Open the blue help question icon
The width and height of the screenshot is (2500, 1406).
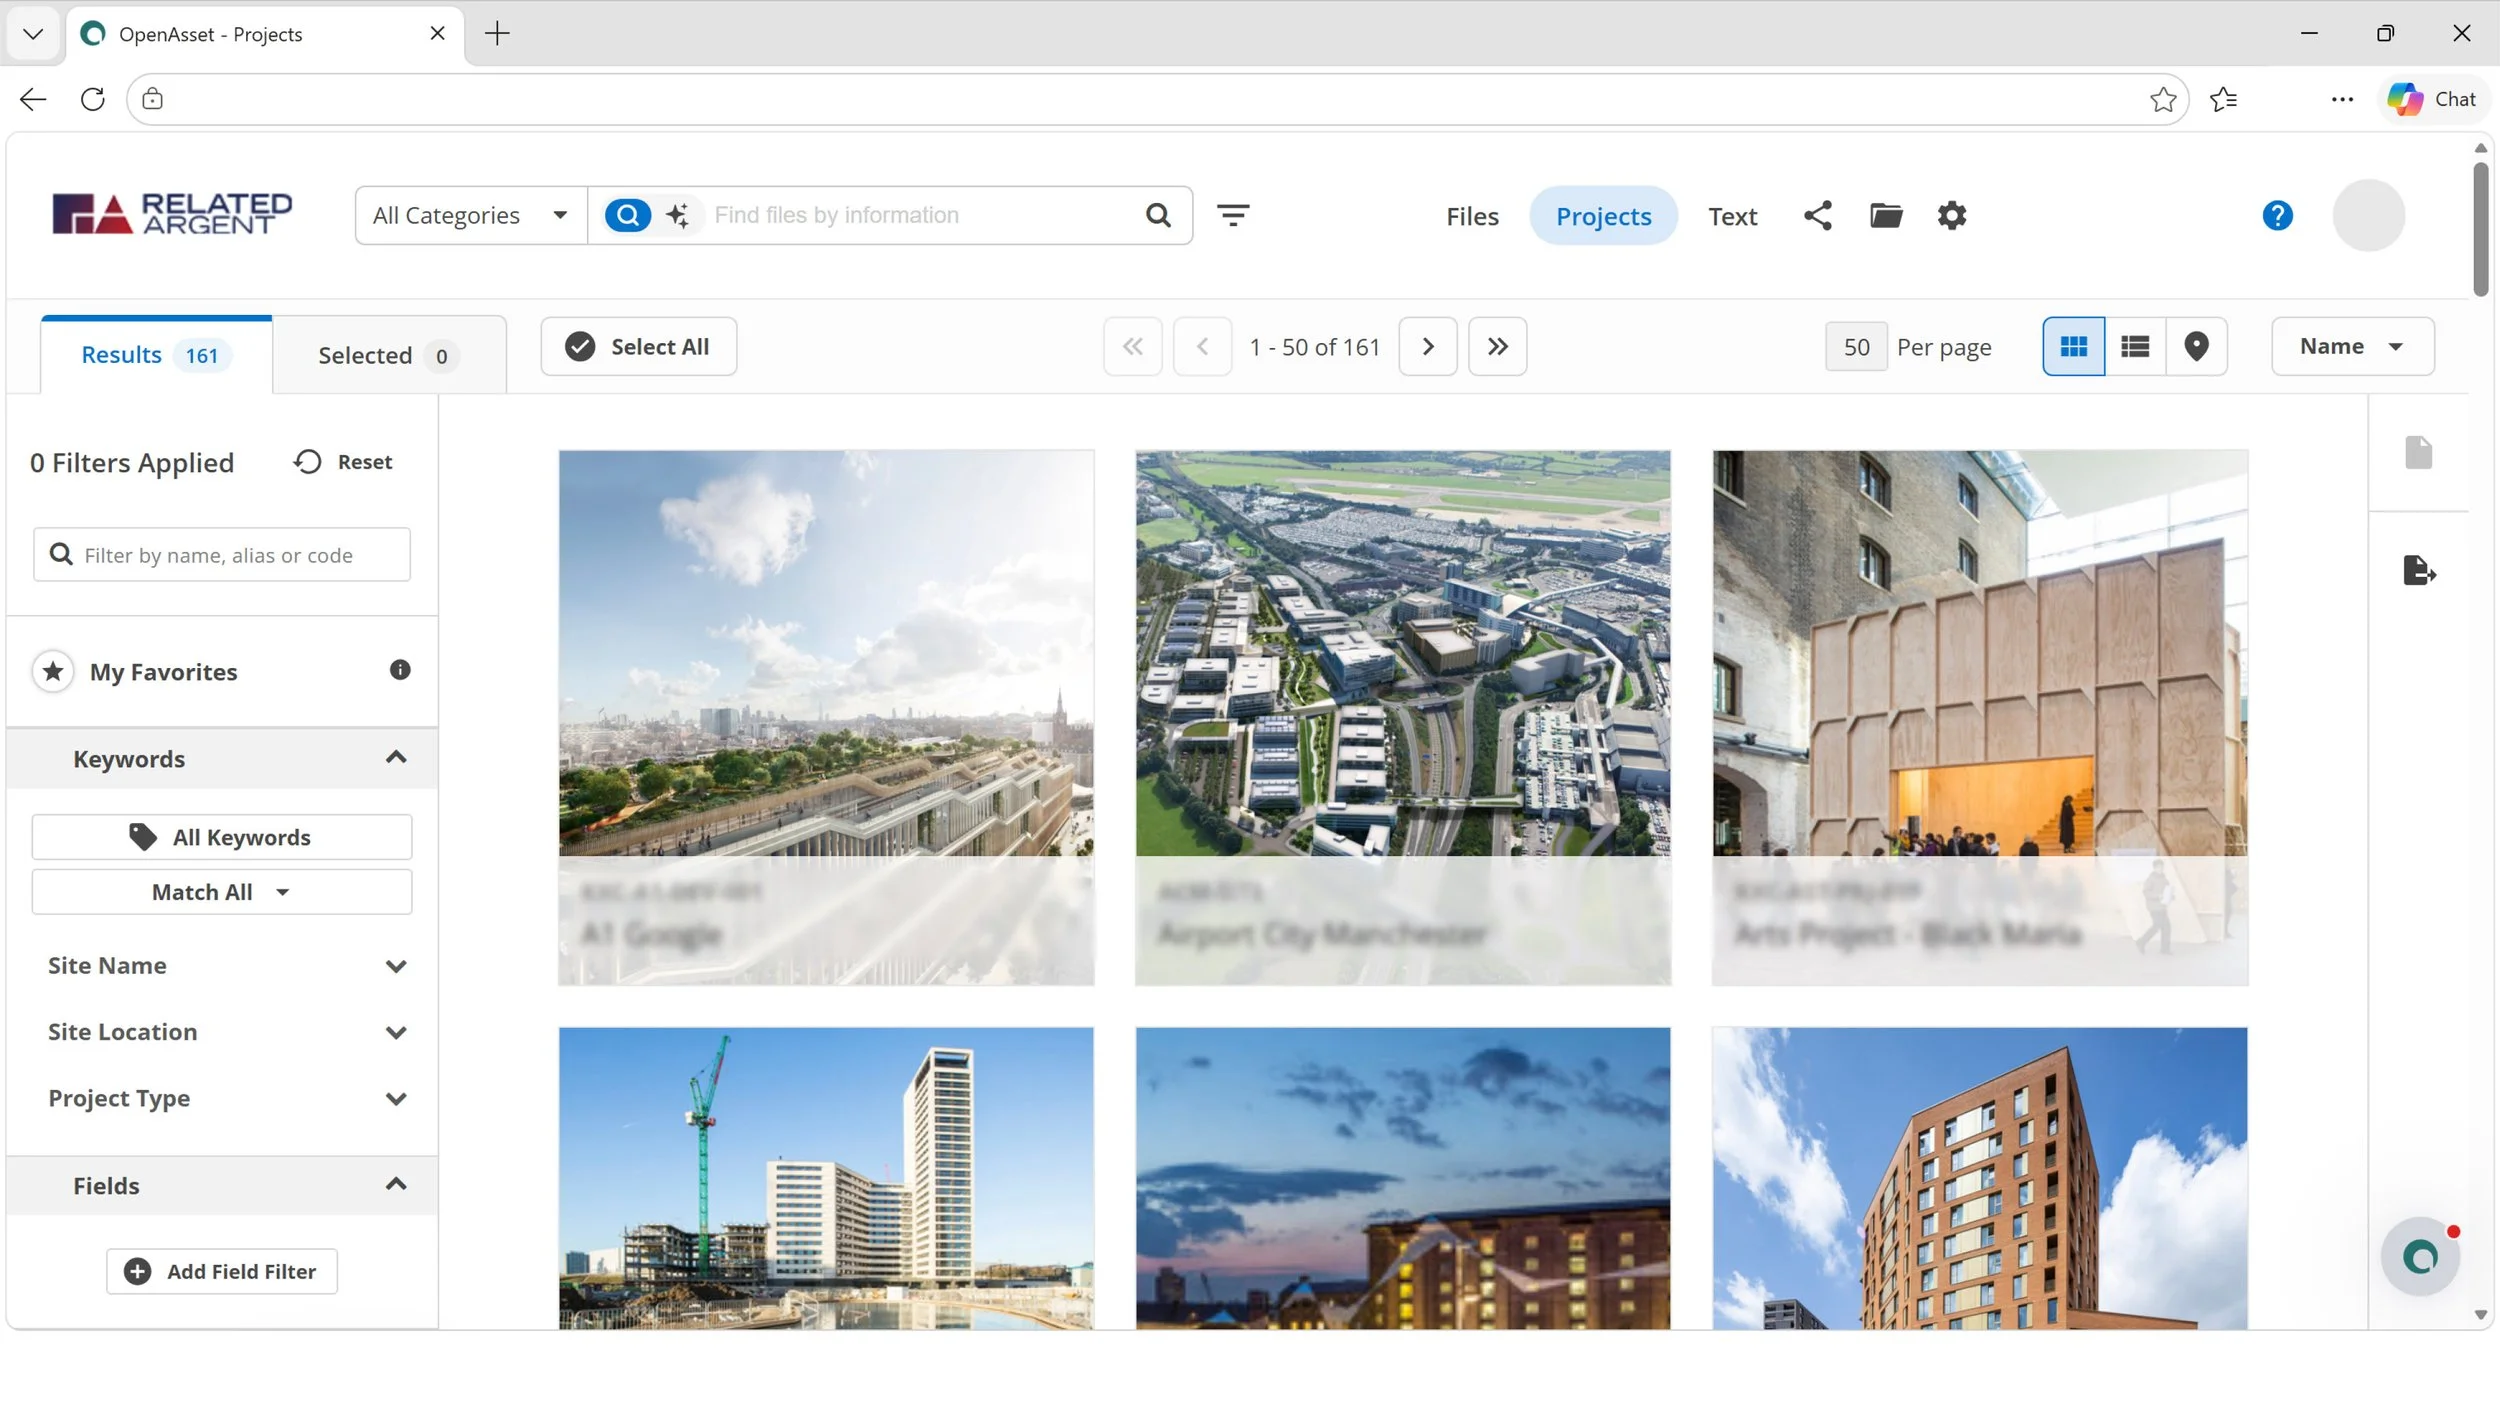(2277, 216)
